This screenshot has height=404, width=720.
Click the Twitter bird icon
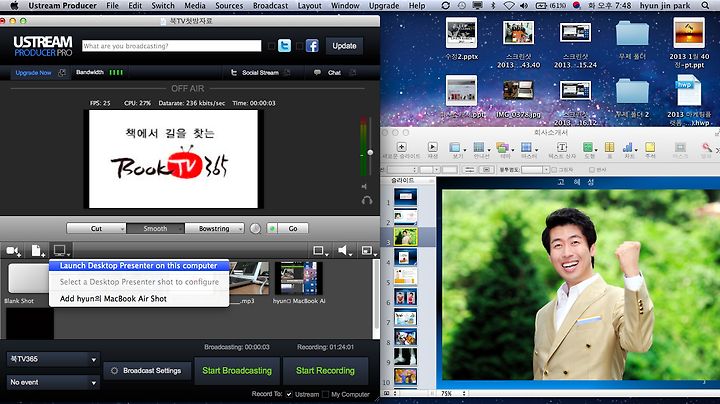pyautogui.click(x=284, y=46)
